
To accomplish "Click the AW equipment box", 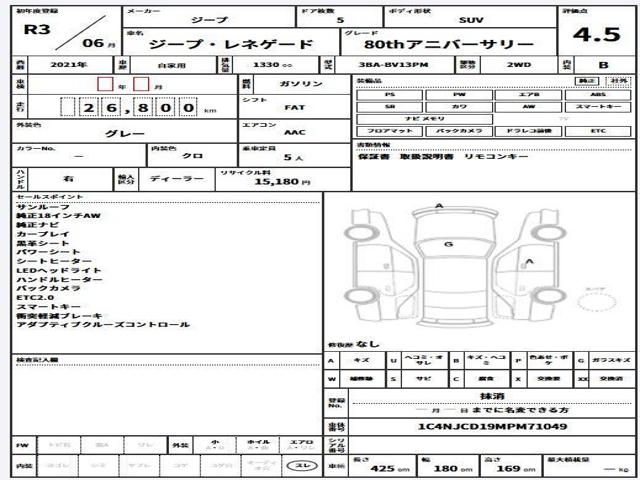I will point(529,107).
